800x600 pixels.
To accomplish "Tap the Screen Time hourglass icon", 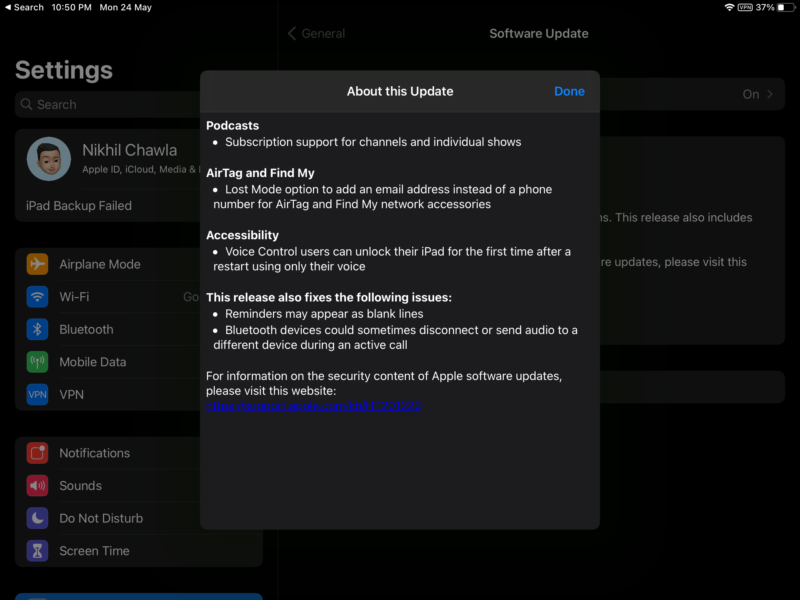I will [x=37, y=551].
